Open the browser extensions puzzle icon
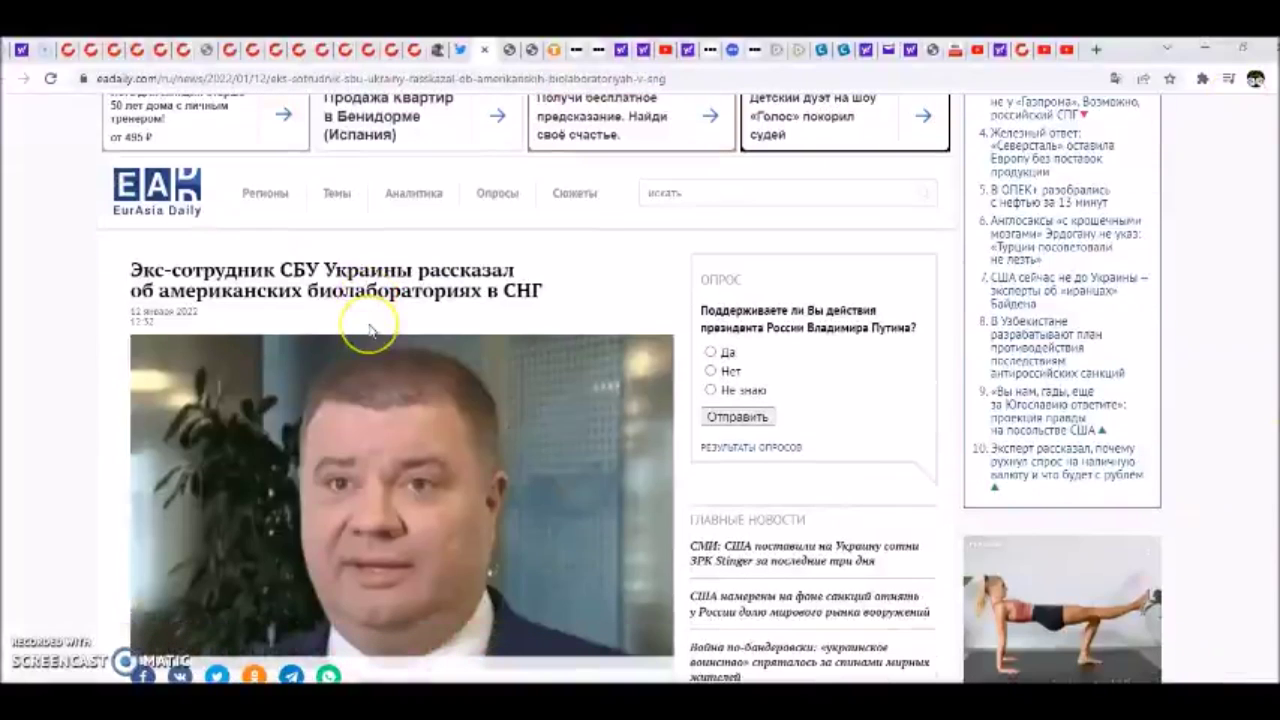Image resolution: width=1280 pixels, height=720 pixels. 1202,79
